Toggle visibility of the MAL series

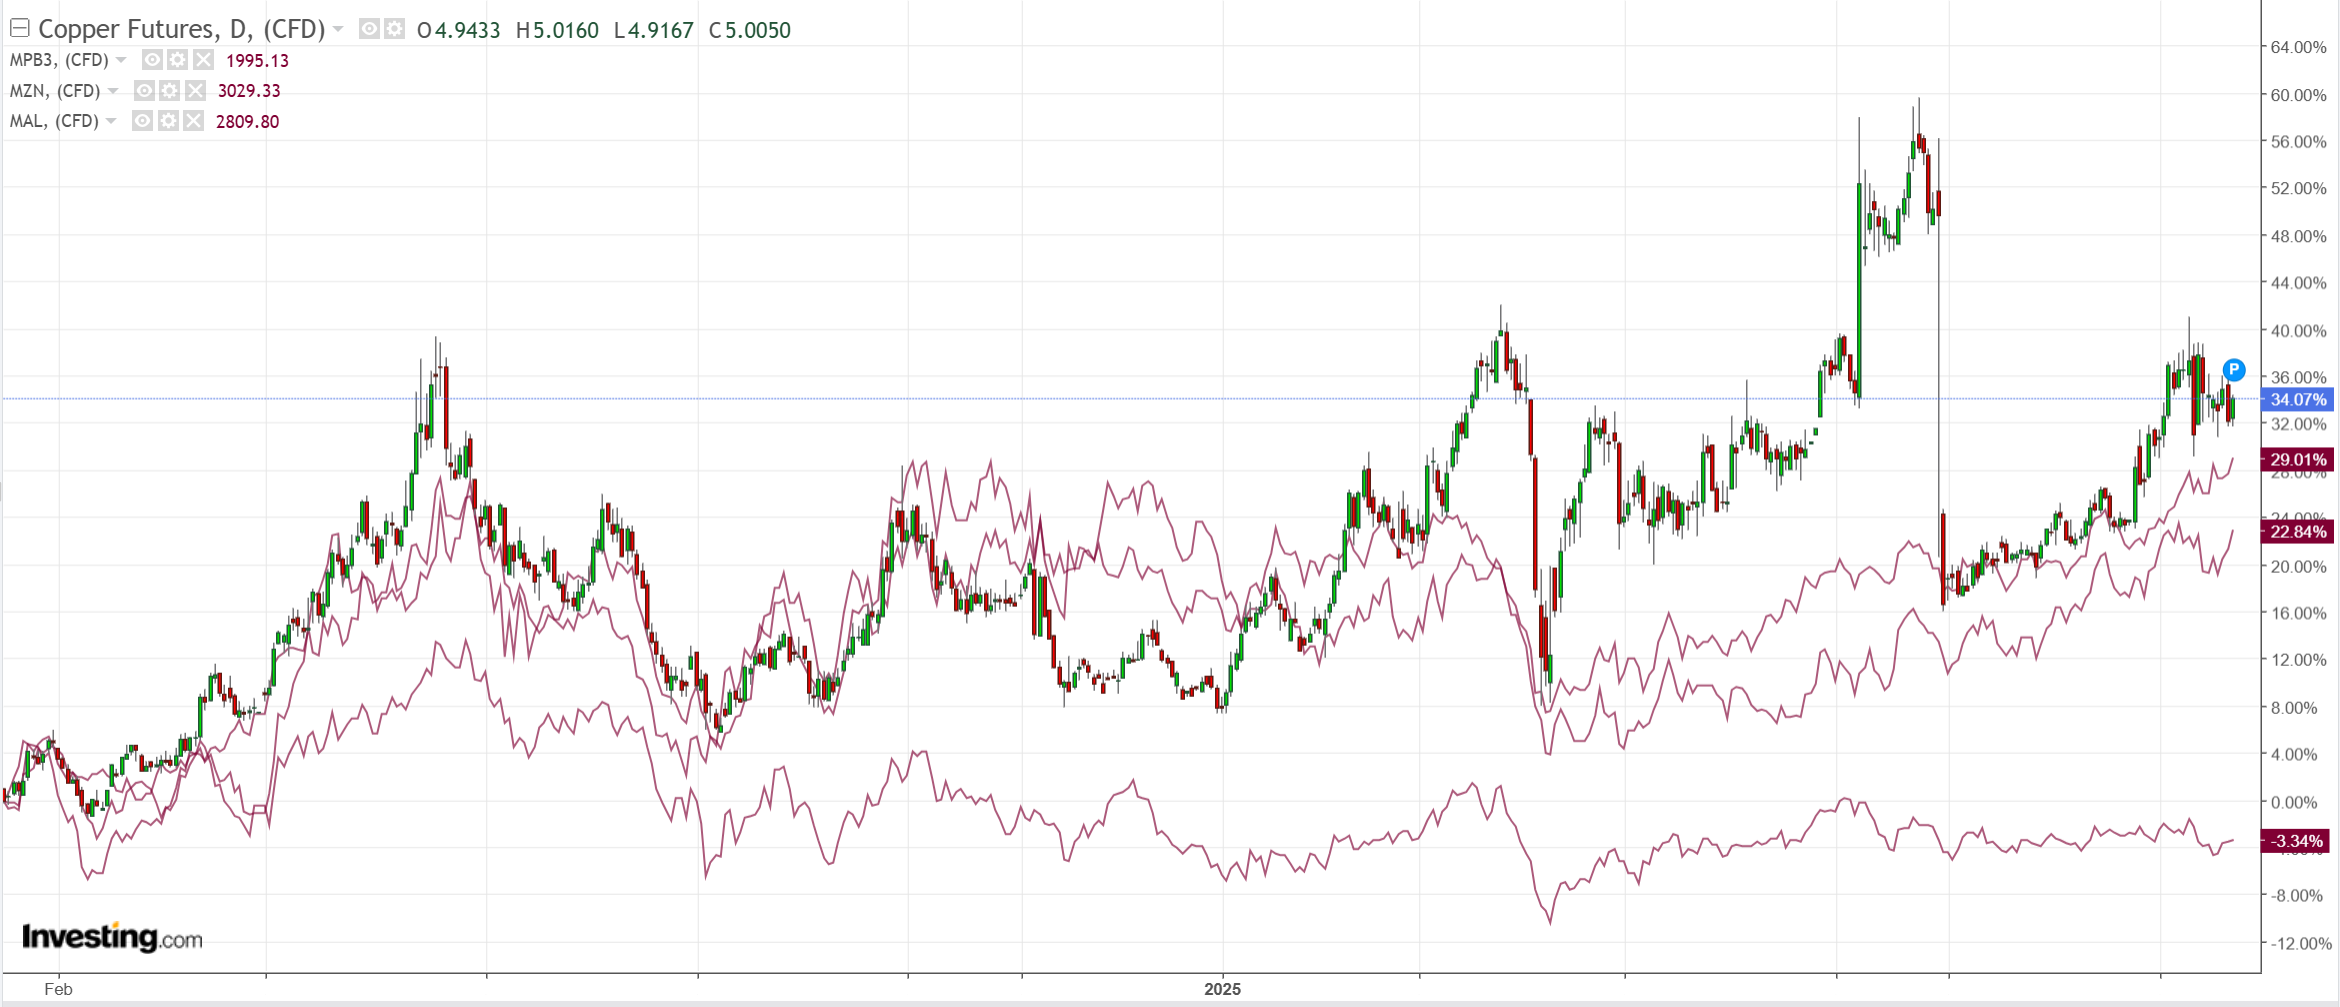tap(142, 121)
